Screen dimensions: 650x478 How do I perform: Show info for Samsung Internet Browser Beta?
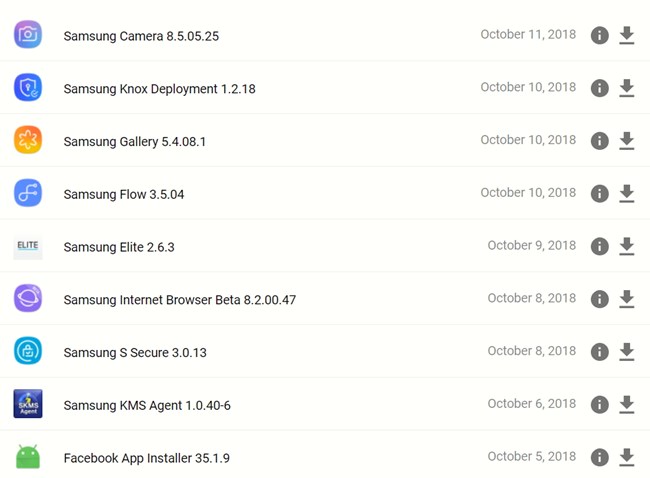[x=599, y=299]
